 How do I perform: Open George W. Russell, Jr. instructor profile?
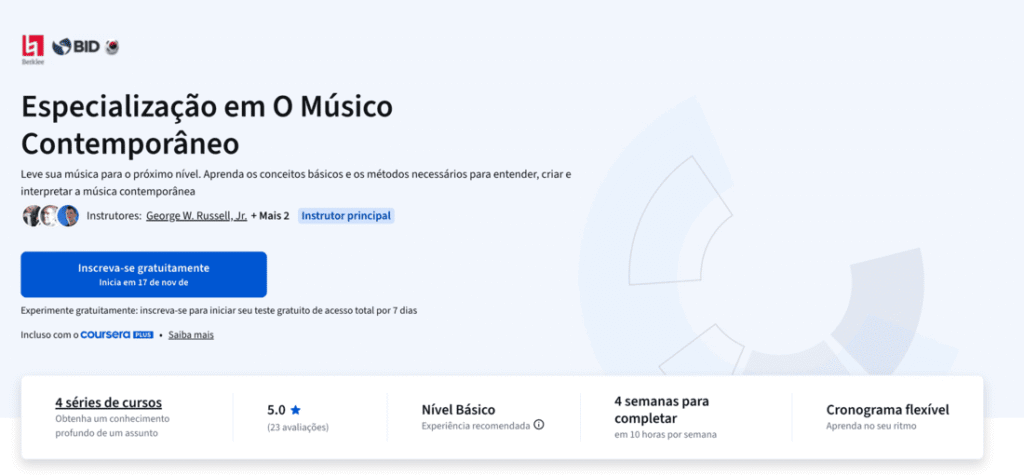pyautogui.click(x=196, y=216)
